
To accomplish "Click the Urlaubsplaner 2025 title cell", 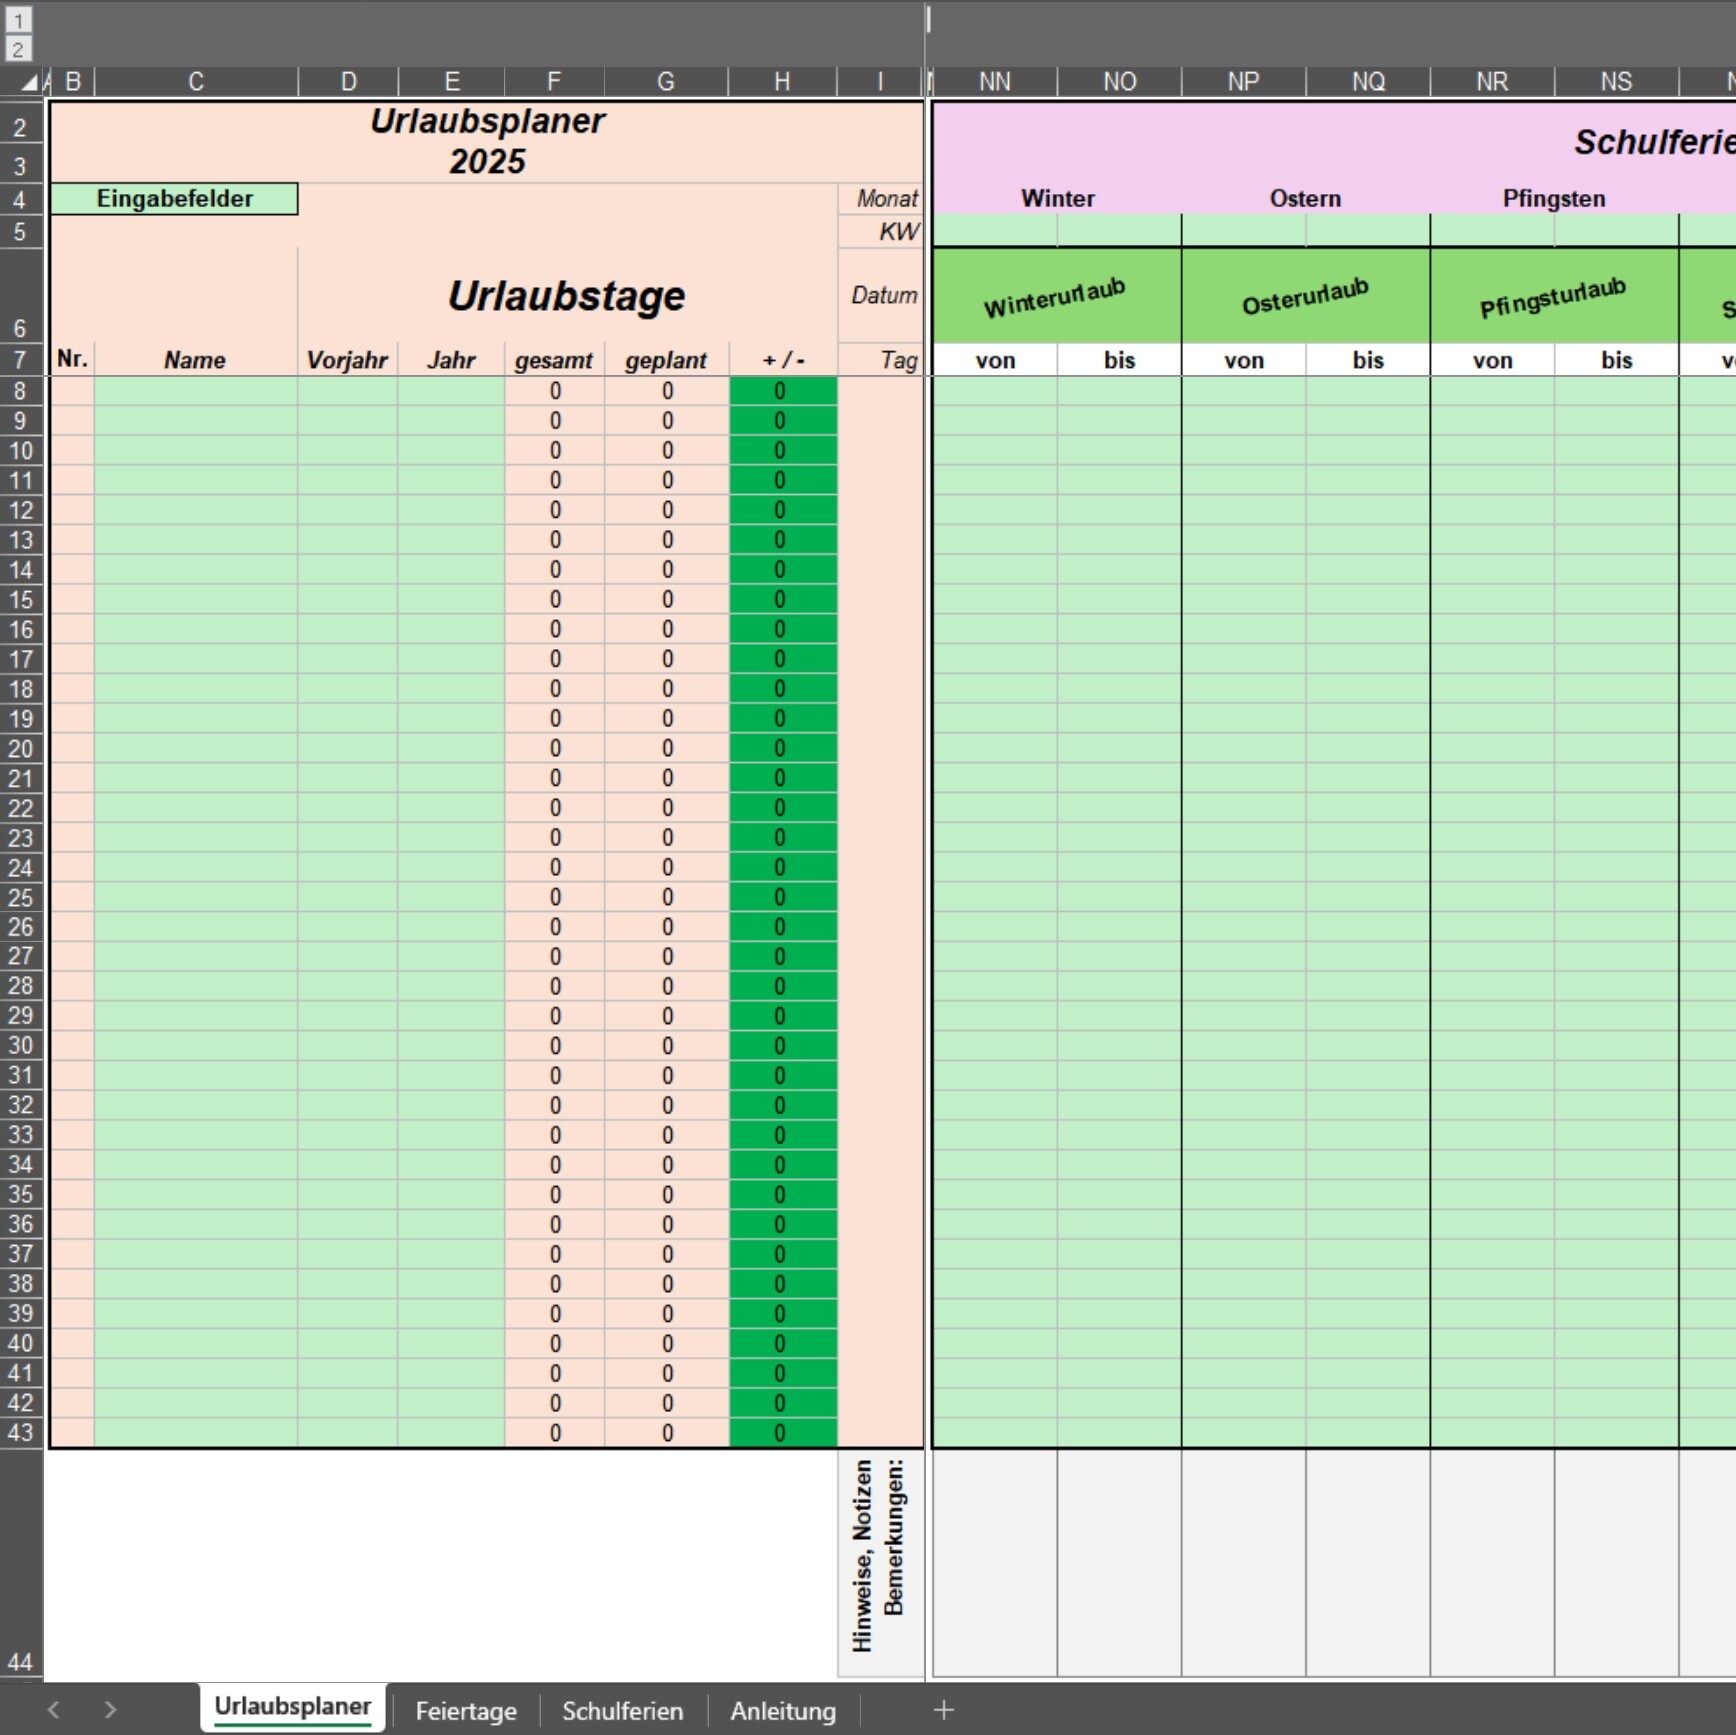I will click(487, 141).
